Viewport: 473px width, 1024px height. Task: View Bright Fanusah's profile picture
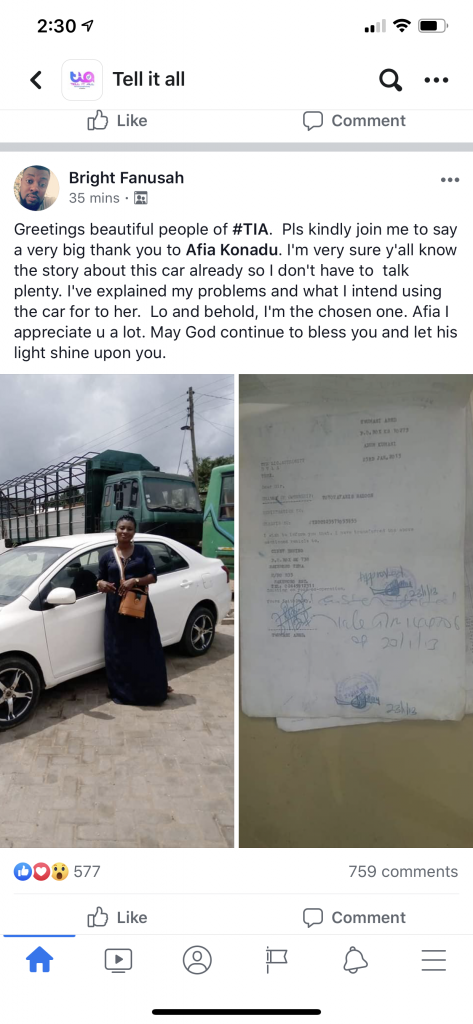click(x=37, y=188)
